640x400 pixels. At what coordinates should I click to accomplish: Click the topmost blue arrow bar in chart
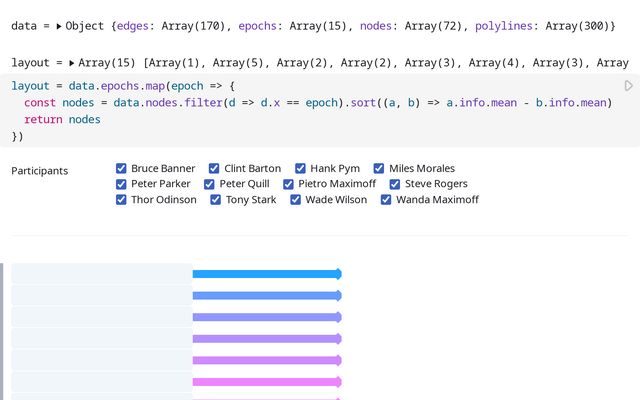(x=266, y=274)
